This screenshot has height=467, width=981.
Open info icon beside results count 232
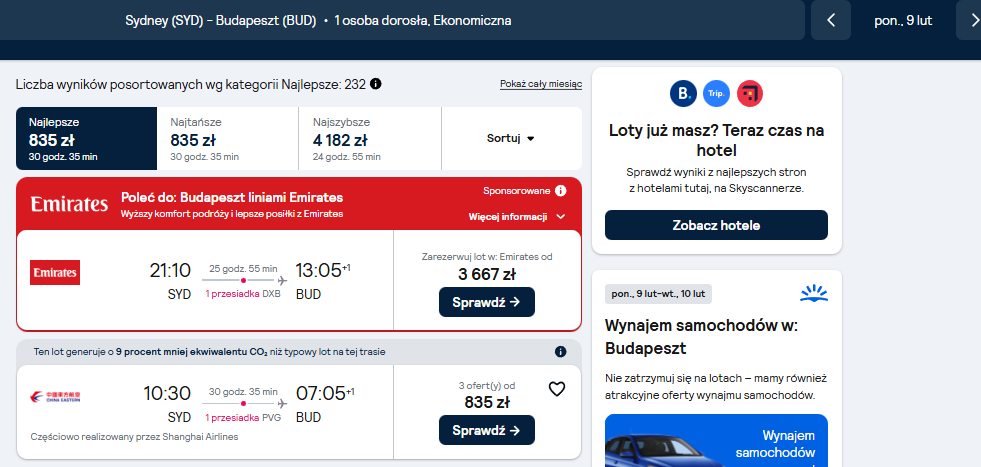pyautogui.click(x=375, y=83)
